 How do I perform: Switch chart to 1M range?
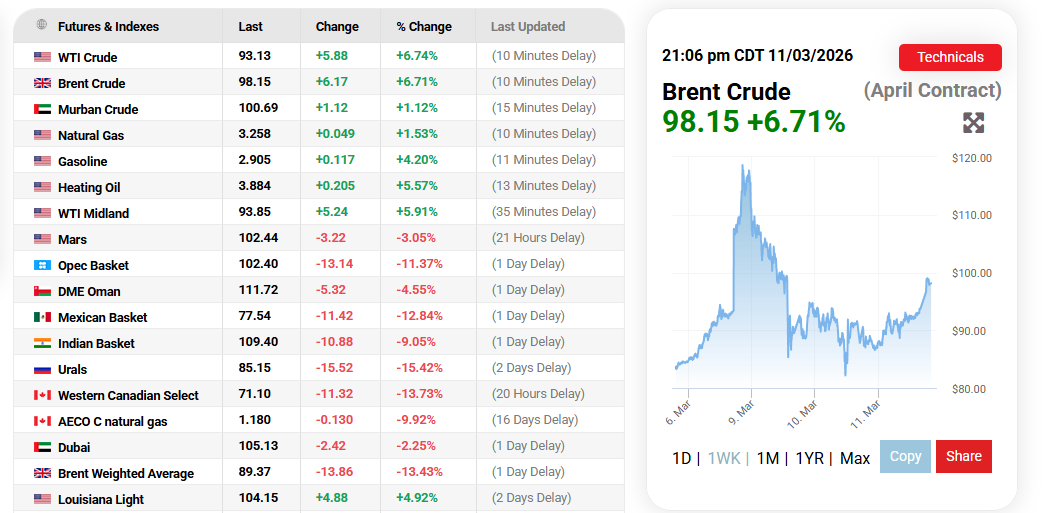pyautogui.click(x=767, y=458)
